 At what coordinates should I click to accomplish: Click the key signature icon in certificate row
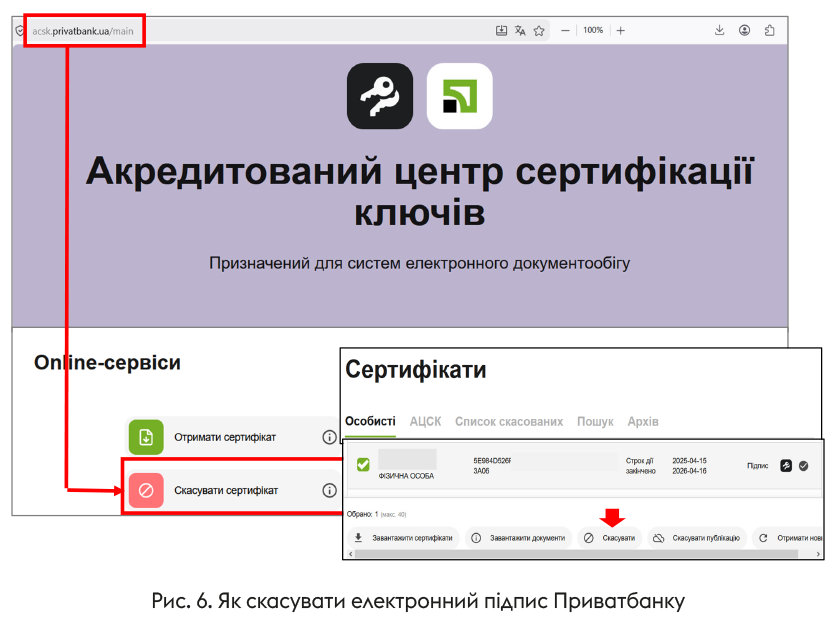coord(786,466)
